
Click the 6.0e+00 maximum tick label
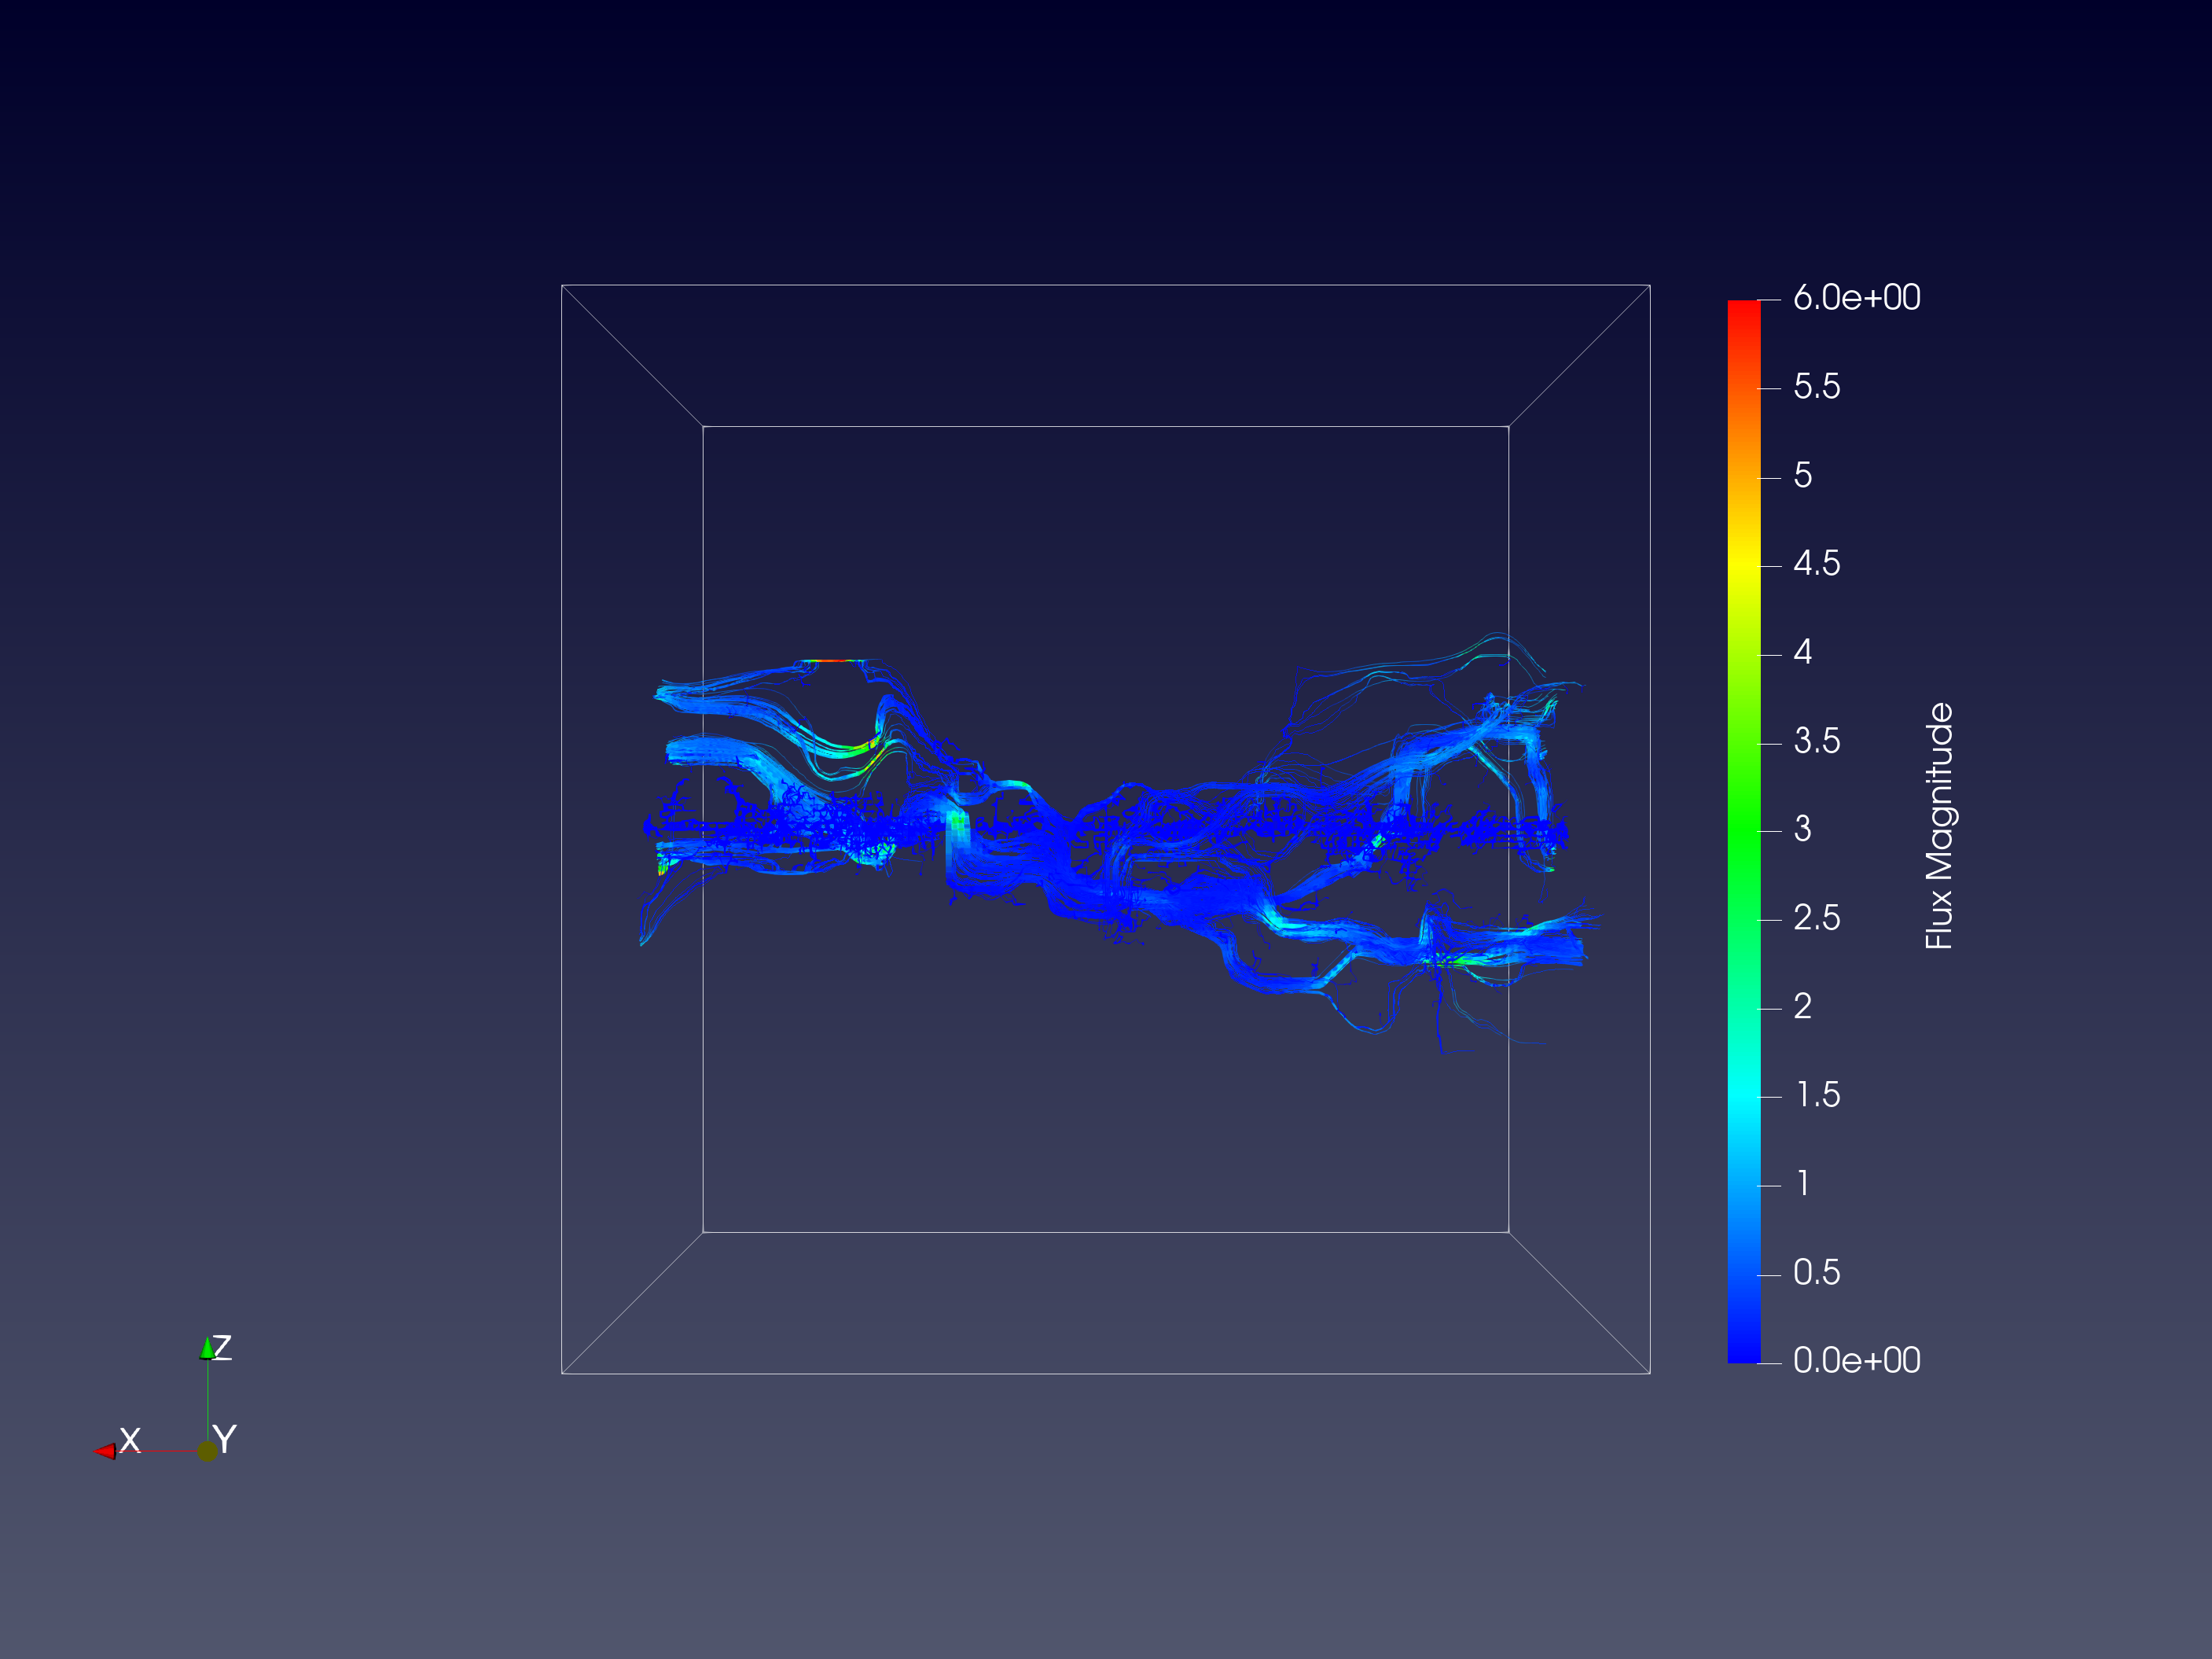coord(1856,298)
